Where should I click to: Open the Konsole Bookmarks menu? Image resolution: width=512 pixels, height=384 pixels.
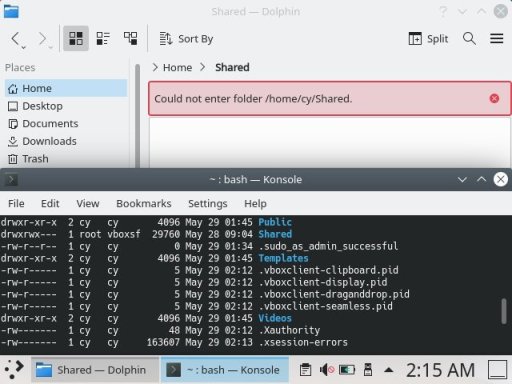(144, 203)
